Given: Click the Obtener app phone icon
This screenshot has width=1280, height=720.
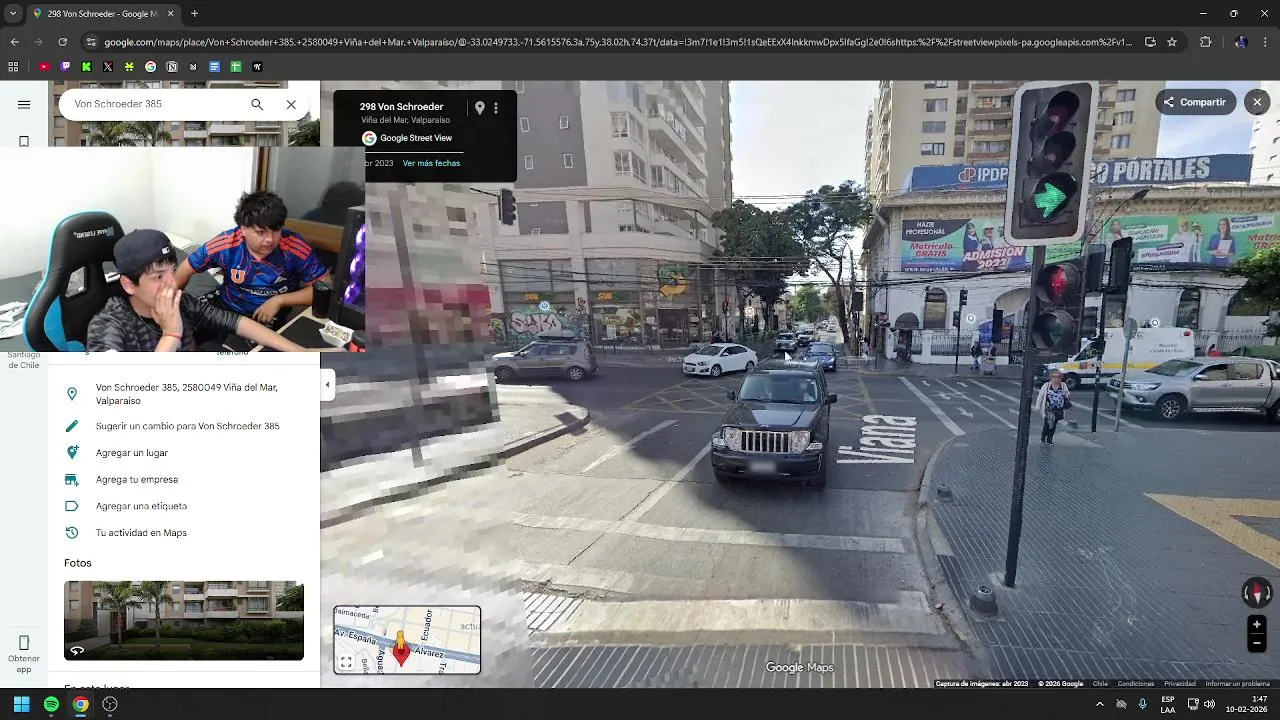Looking at the screenshot, I should [24, 643].
